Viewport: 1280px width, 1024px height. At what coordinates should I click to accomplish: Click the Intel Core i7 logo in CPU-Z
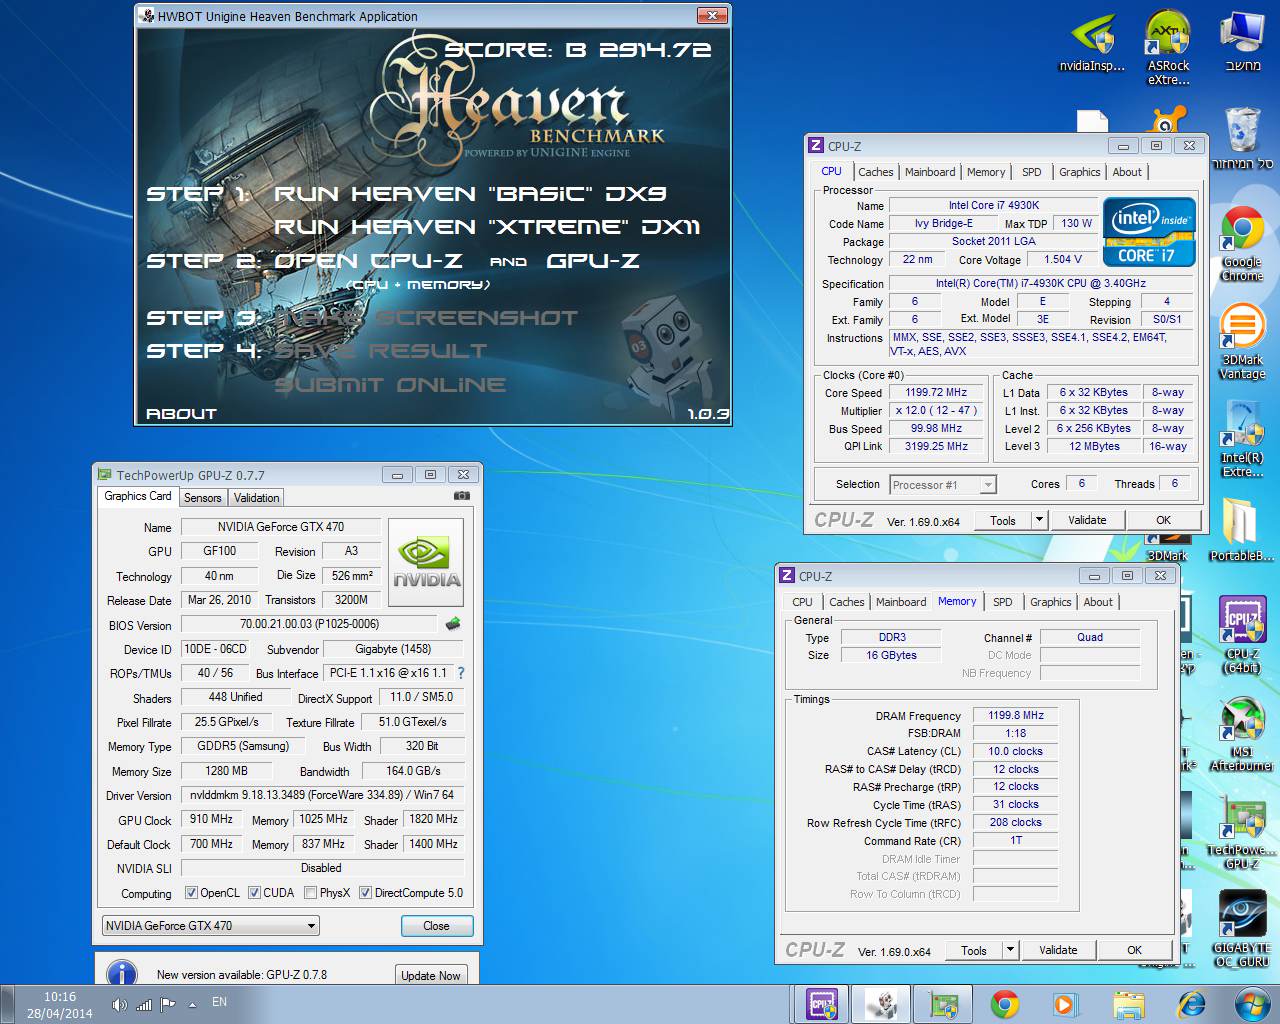(1149, 231)
